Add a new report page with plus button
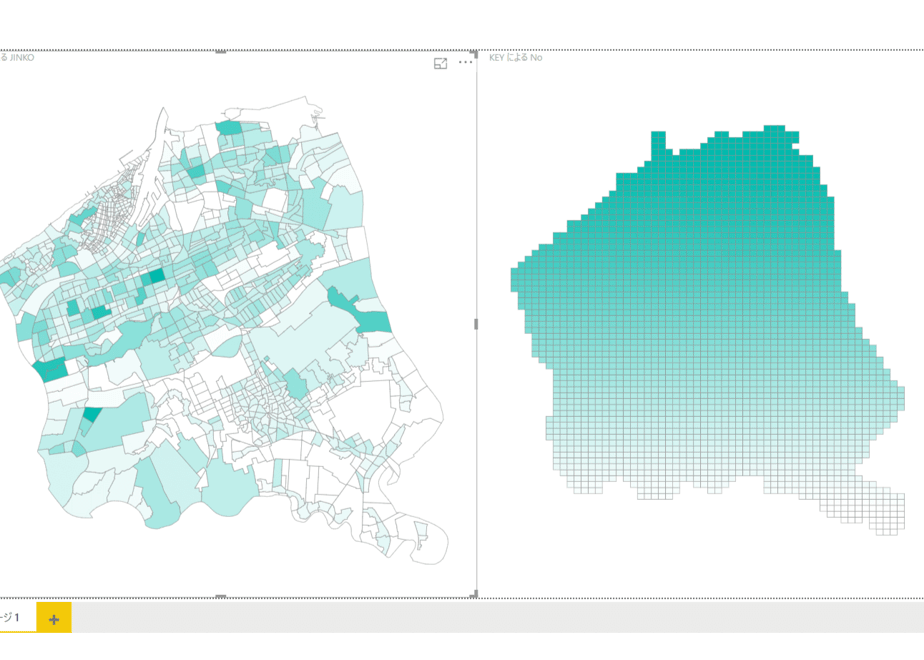The height and width of the screenshot is (660, 924). 54,619
